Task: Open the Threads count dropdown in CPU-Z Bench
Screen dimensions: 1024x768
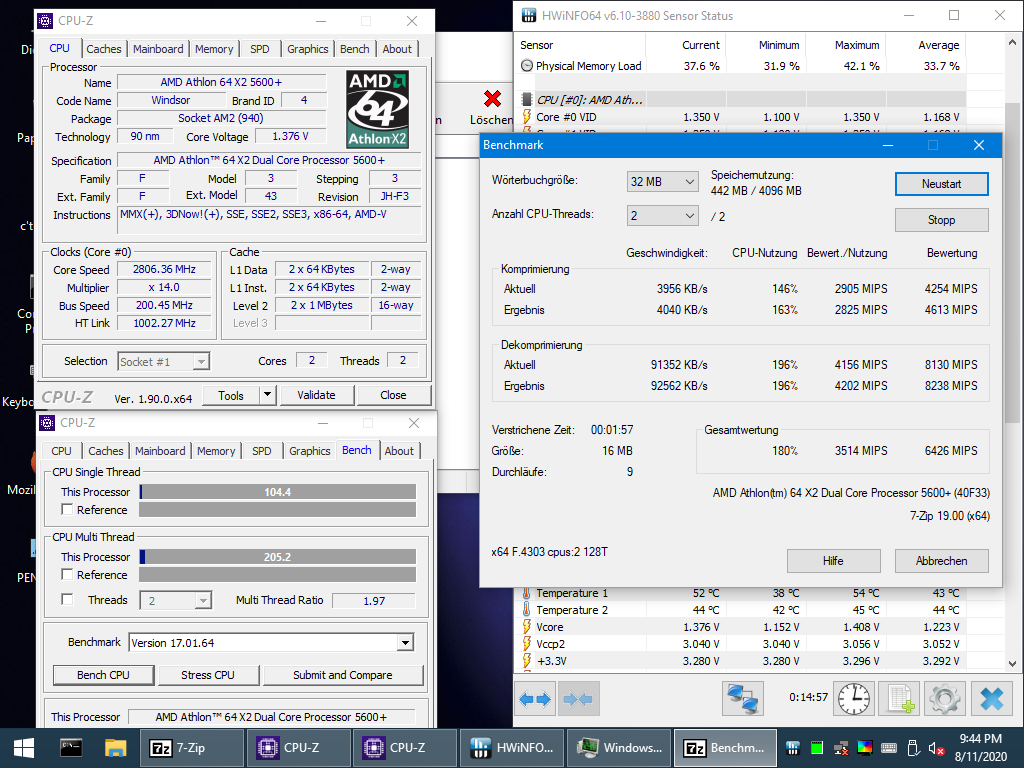Action: point(176,601)
